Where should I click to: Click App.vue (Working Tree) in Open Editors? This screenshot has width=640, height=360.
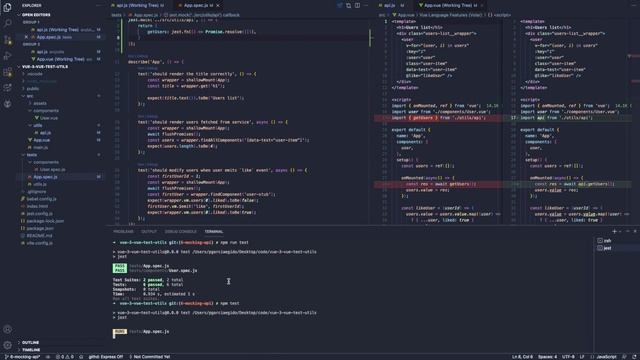60,59
